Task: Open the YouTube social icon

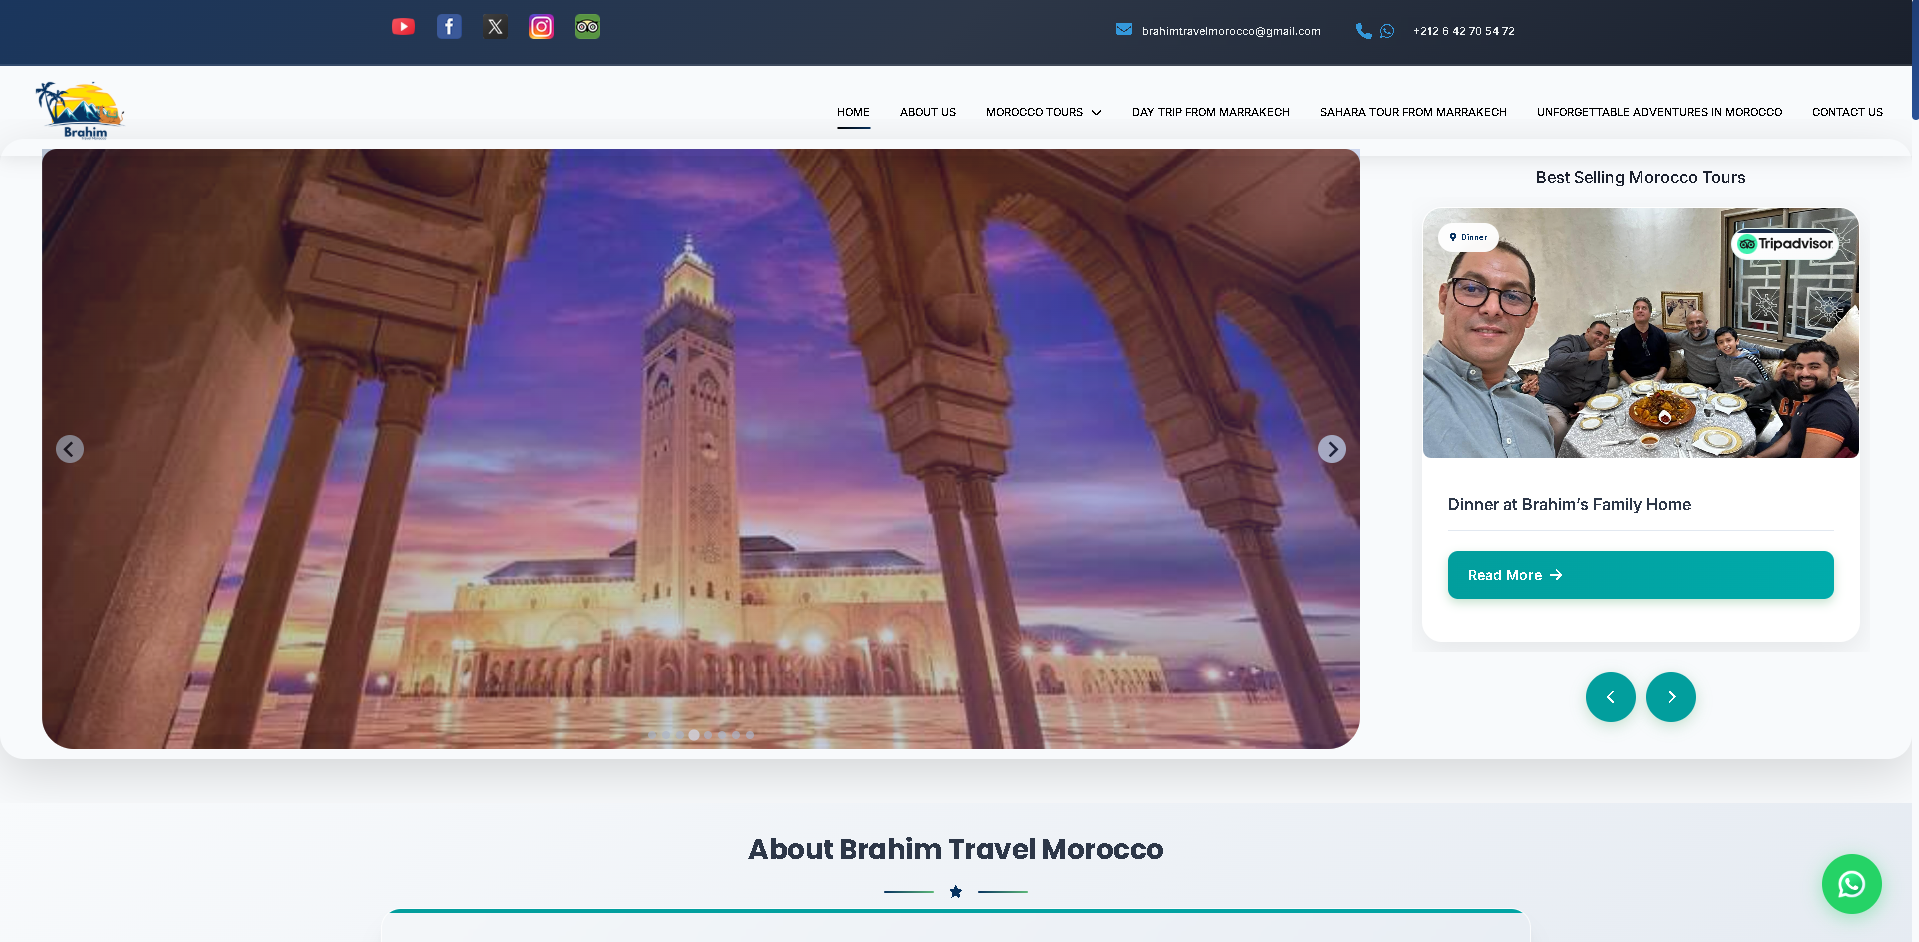Action: coord(403,27)
